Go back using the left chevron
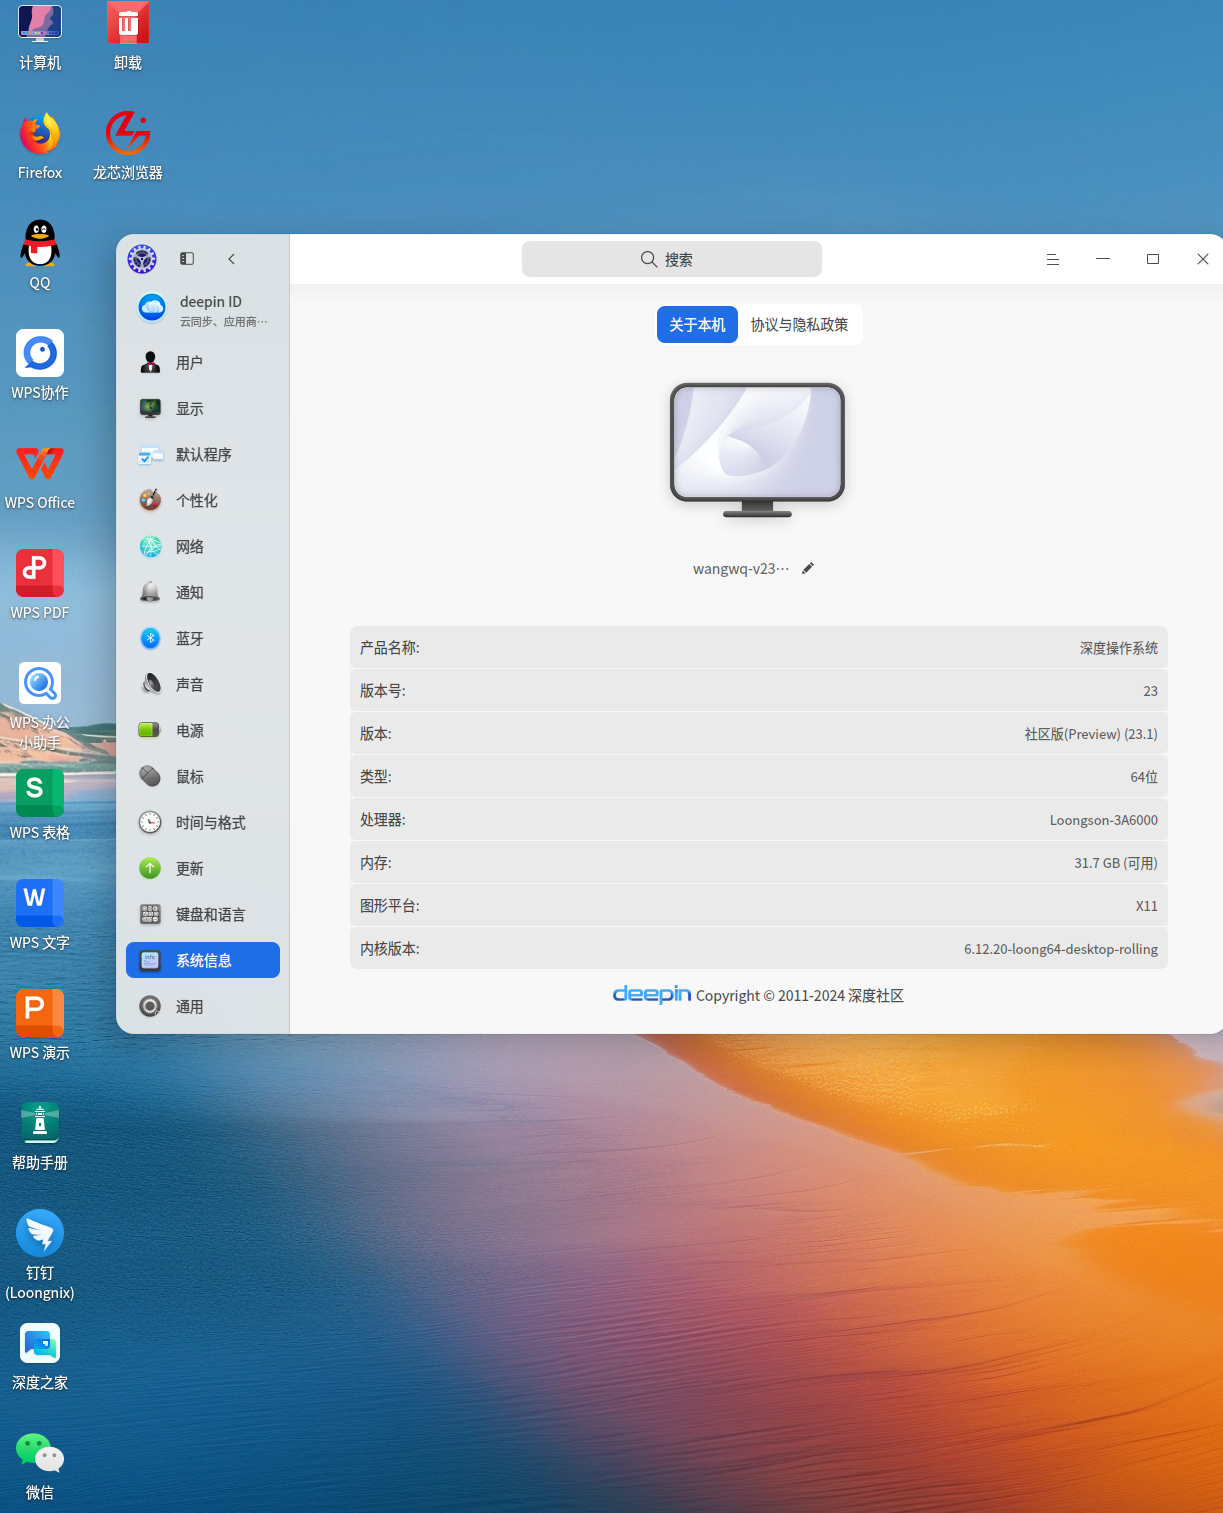The width and height of the screenshot is (1223, 1513). [231, 259]
